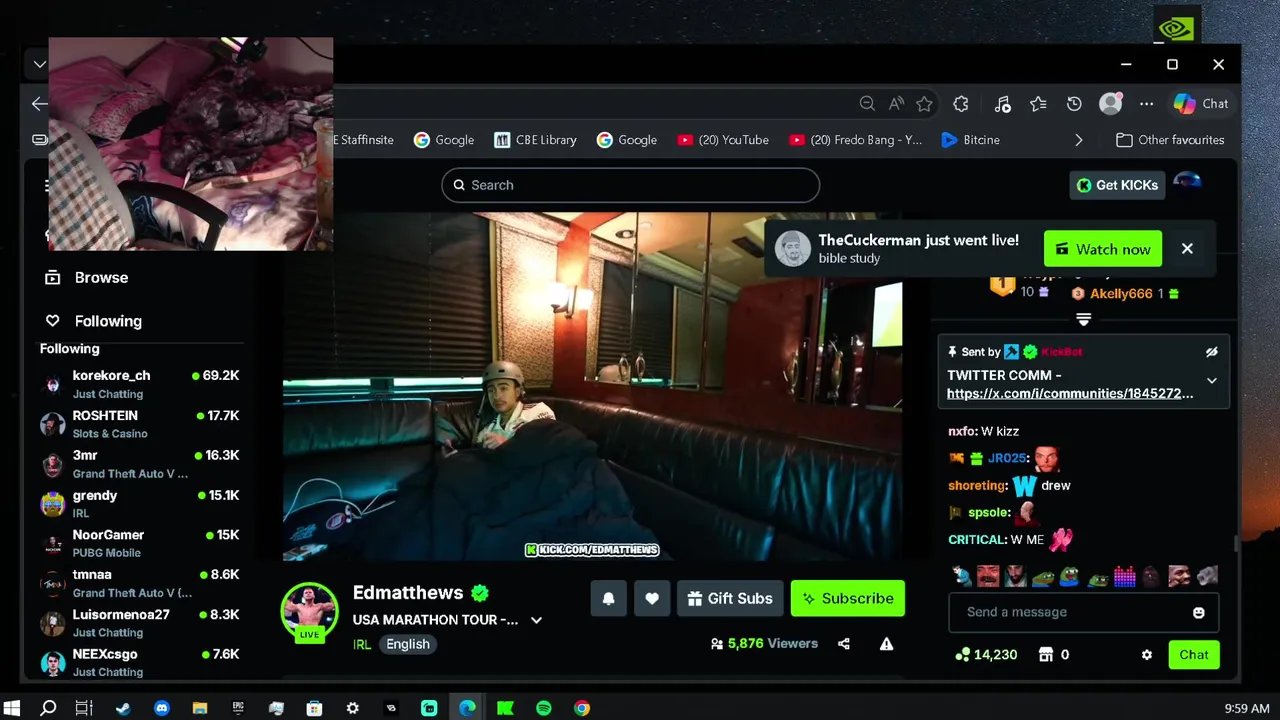Hide the pinned KickBot message
This screenshot has width=1280, height=720.
pos(1211,352)
